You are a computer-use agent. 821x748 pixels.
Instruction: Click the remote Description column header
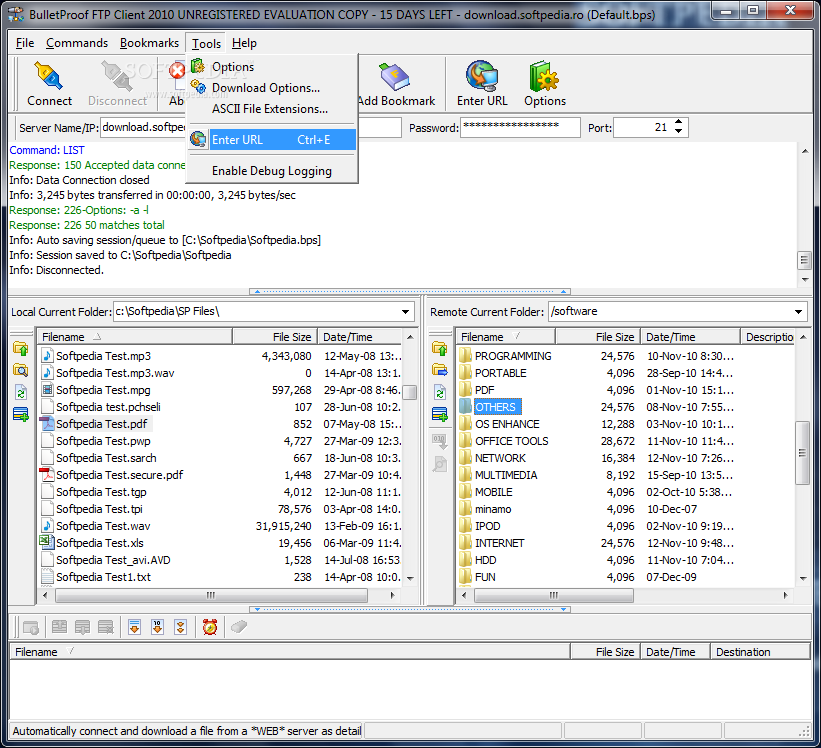click(769, 337)
